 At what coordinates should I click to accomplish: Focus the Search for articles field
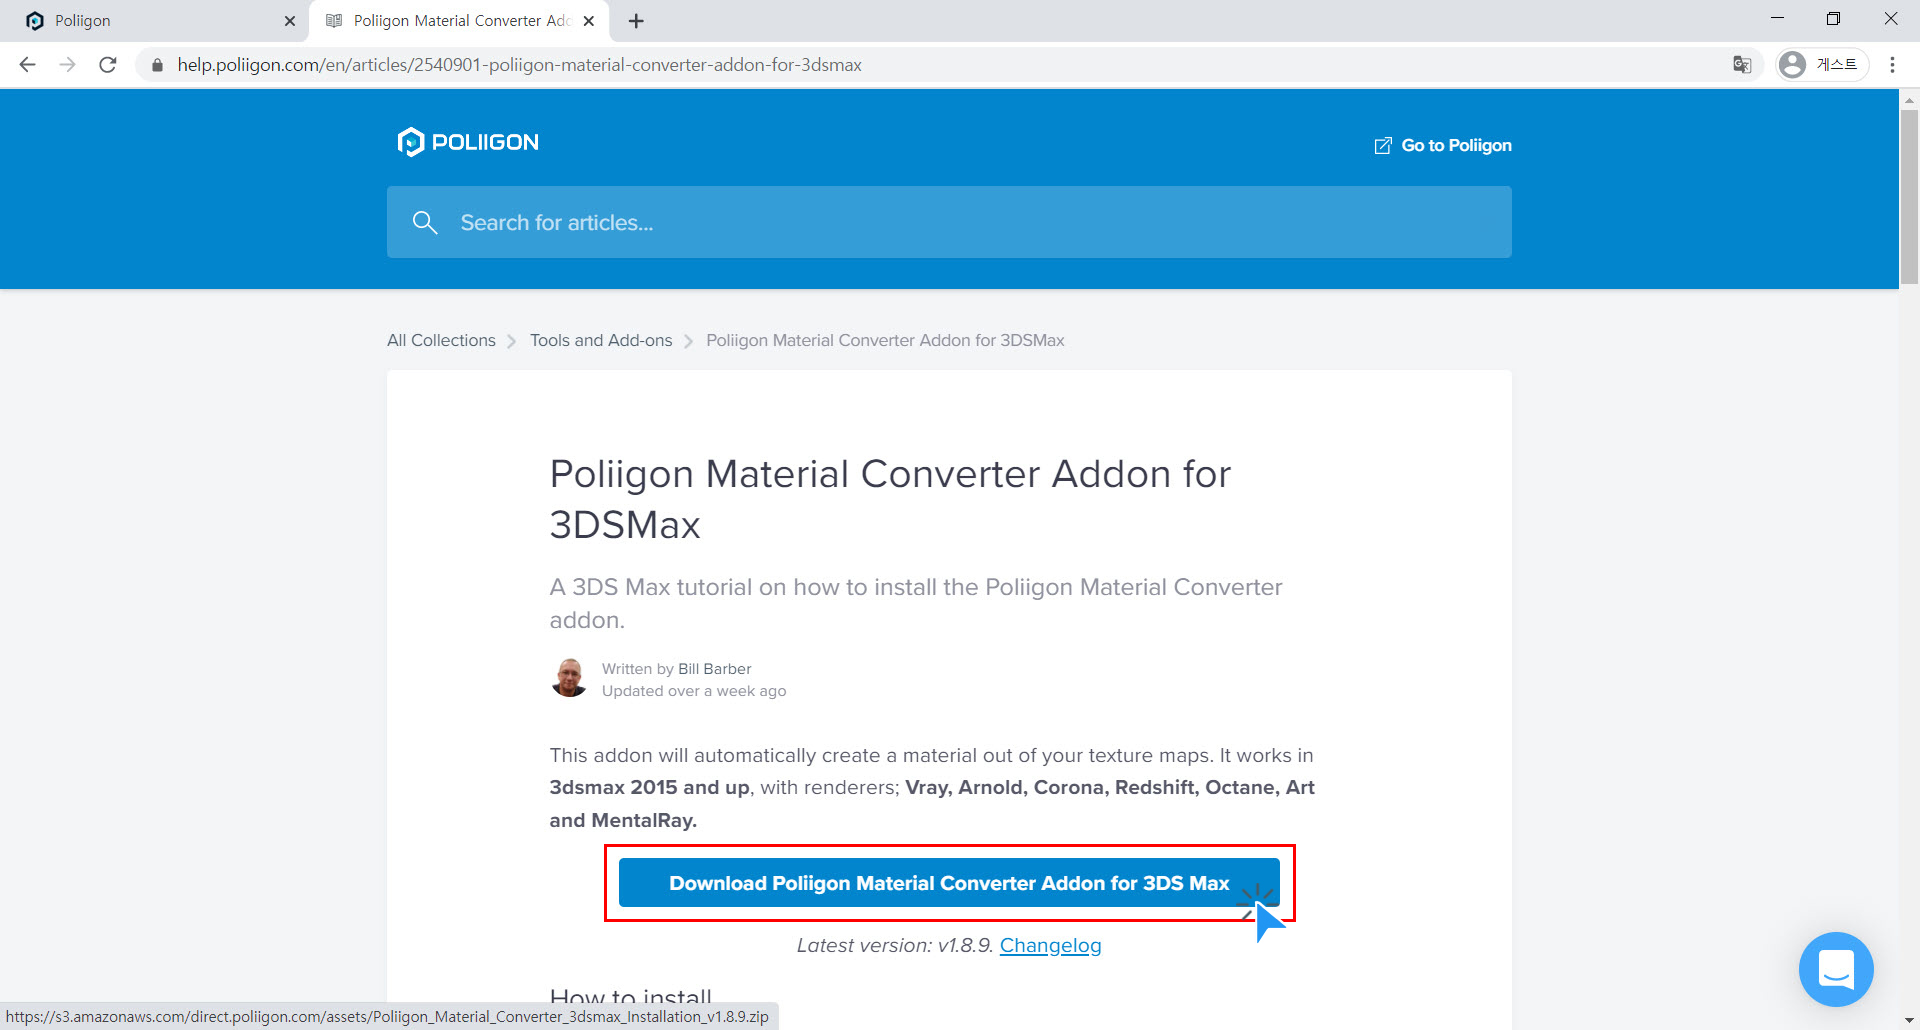(x=949, y=222)
